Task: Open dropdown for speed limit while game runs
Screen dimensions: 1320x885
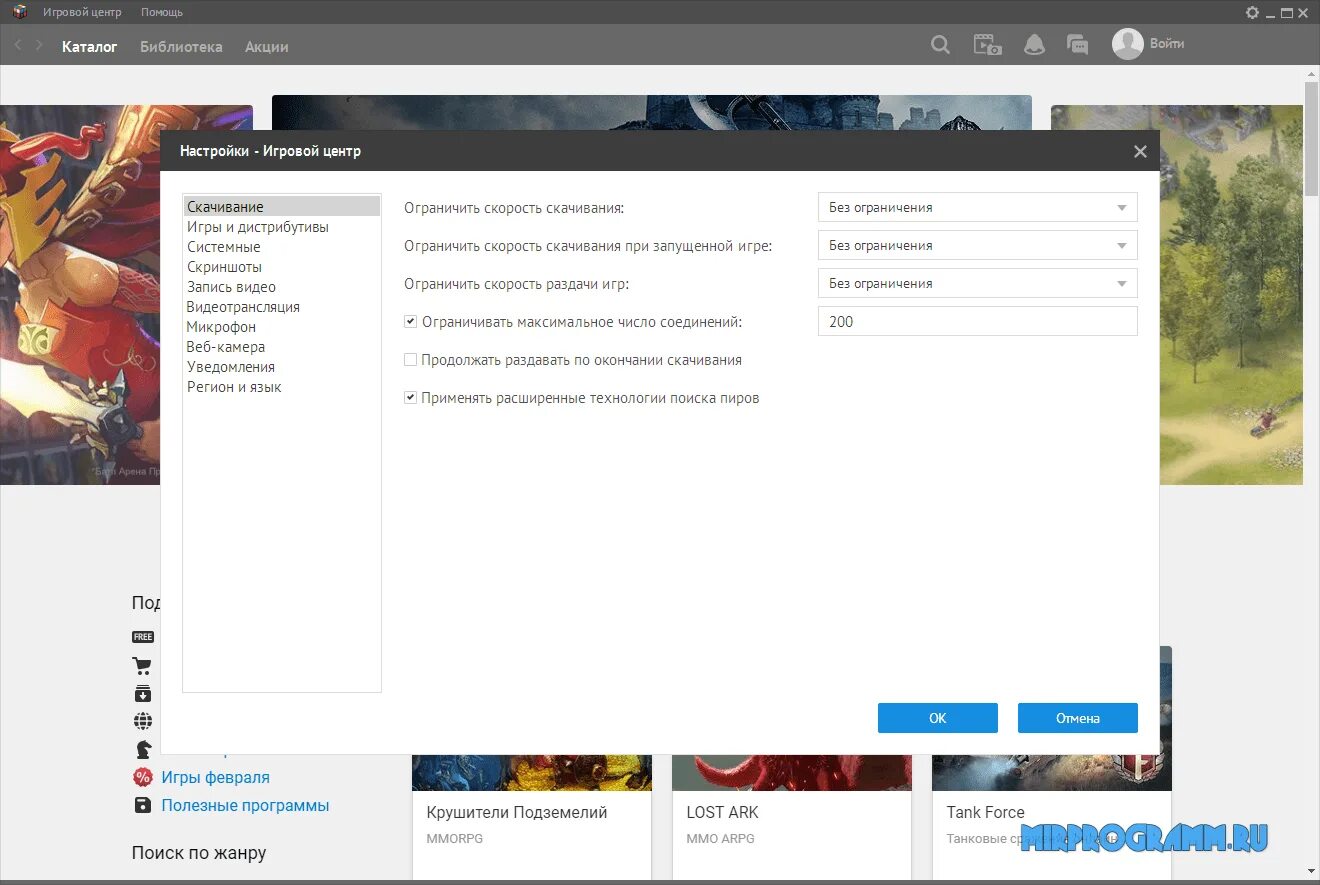Action: click(978, 245)
